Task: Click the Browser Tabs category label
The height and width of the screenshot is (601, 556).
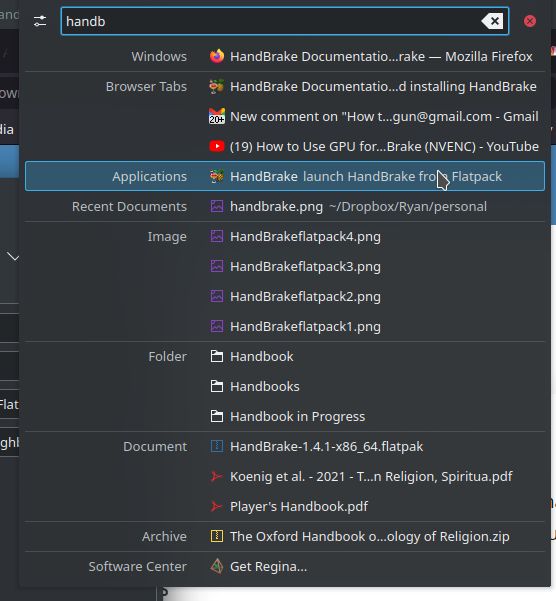Action: 146,87
